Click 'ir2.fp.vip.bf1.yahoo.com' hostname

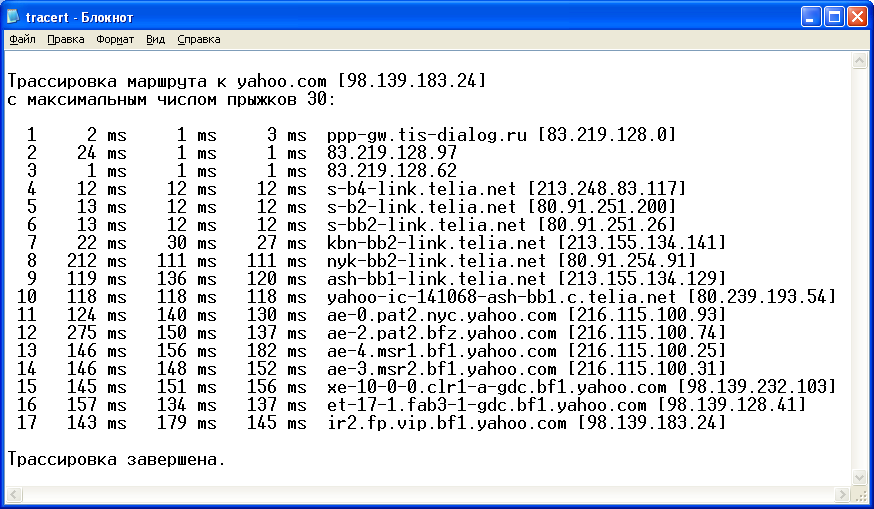(x=446, y=423)
